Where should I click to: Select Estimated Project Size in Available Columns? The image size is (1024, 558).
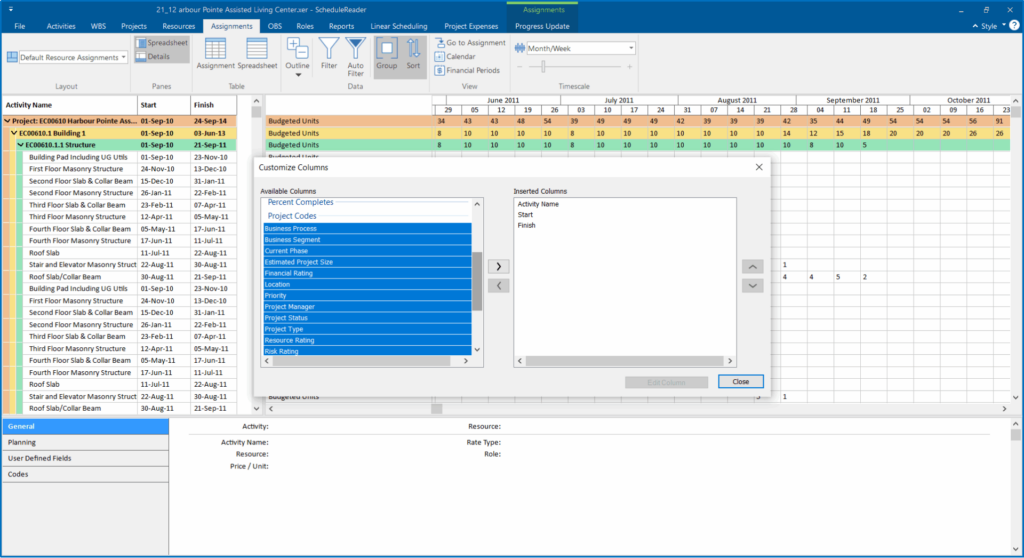tap(367, 262)
